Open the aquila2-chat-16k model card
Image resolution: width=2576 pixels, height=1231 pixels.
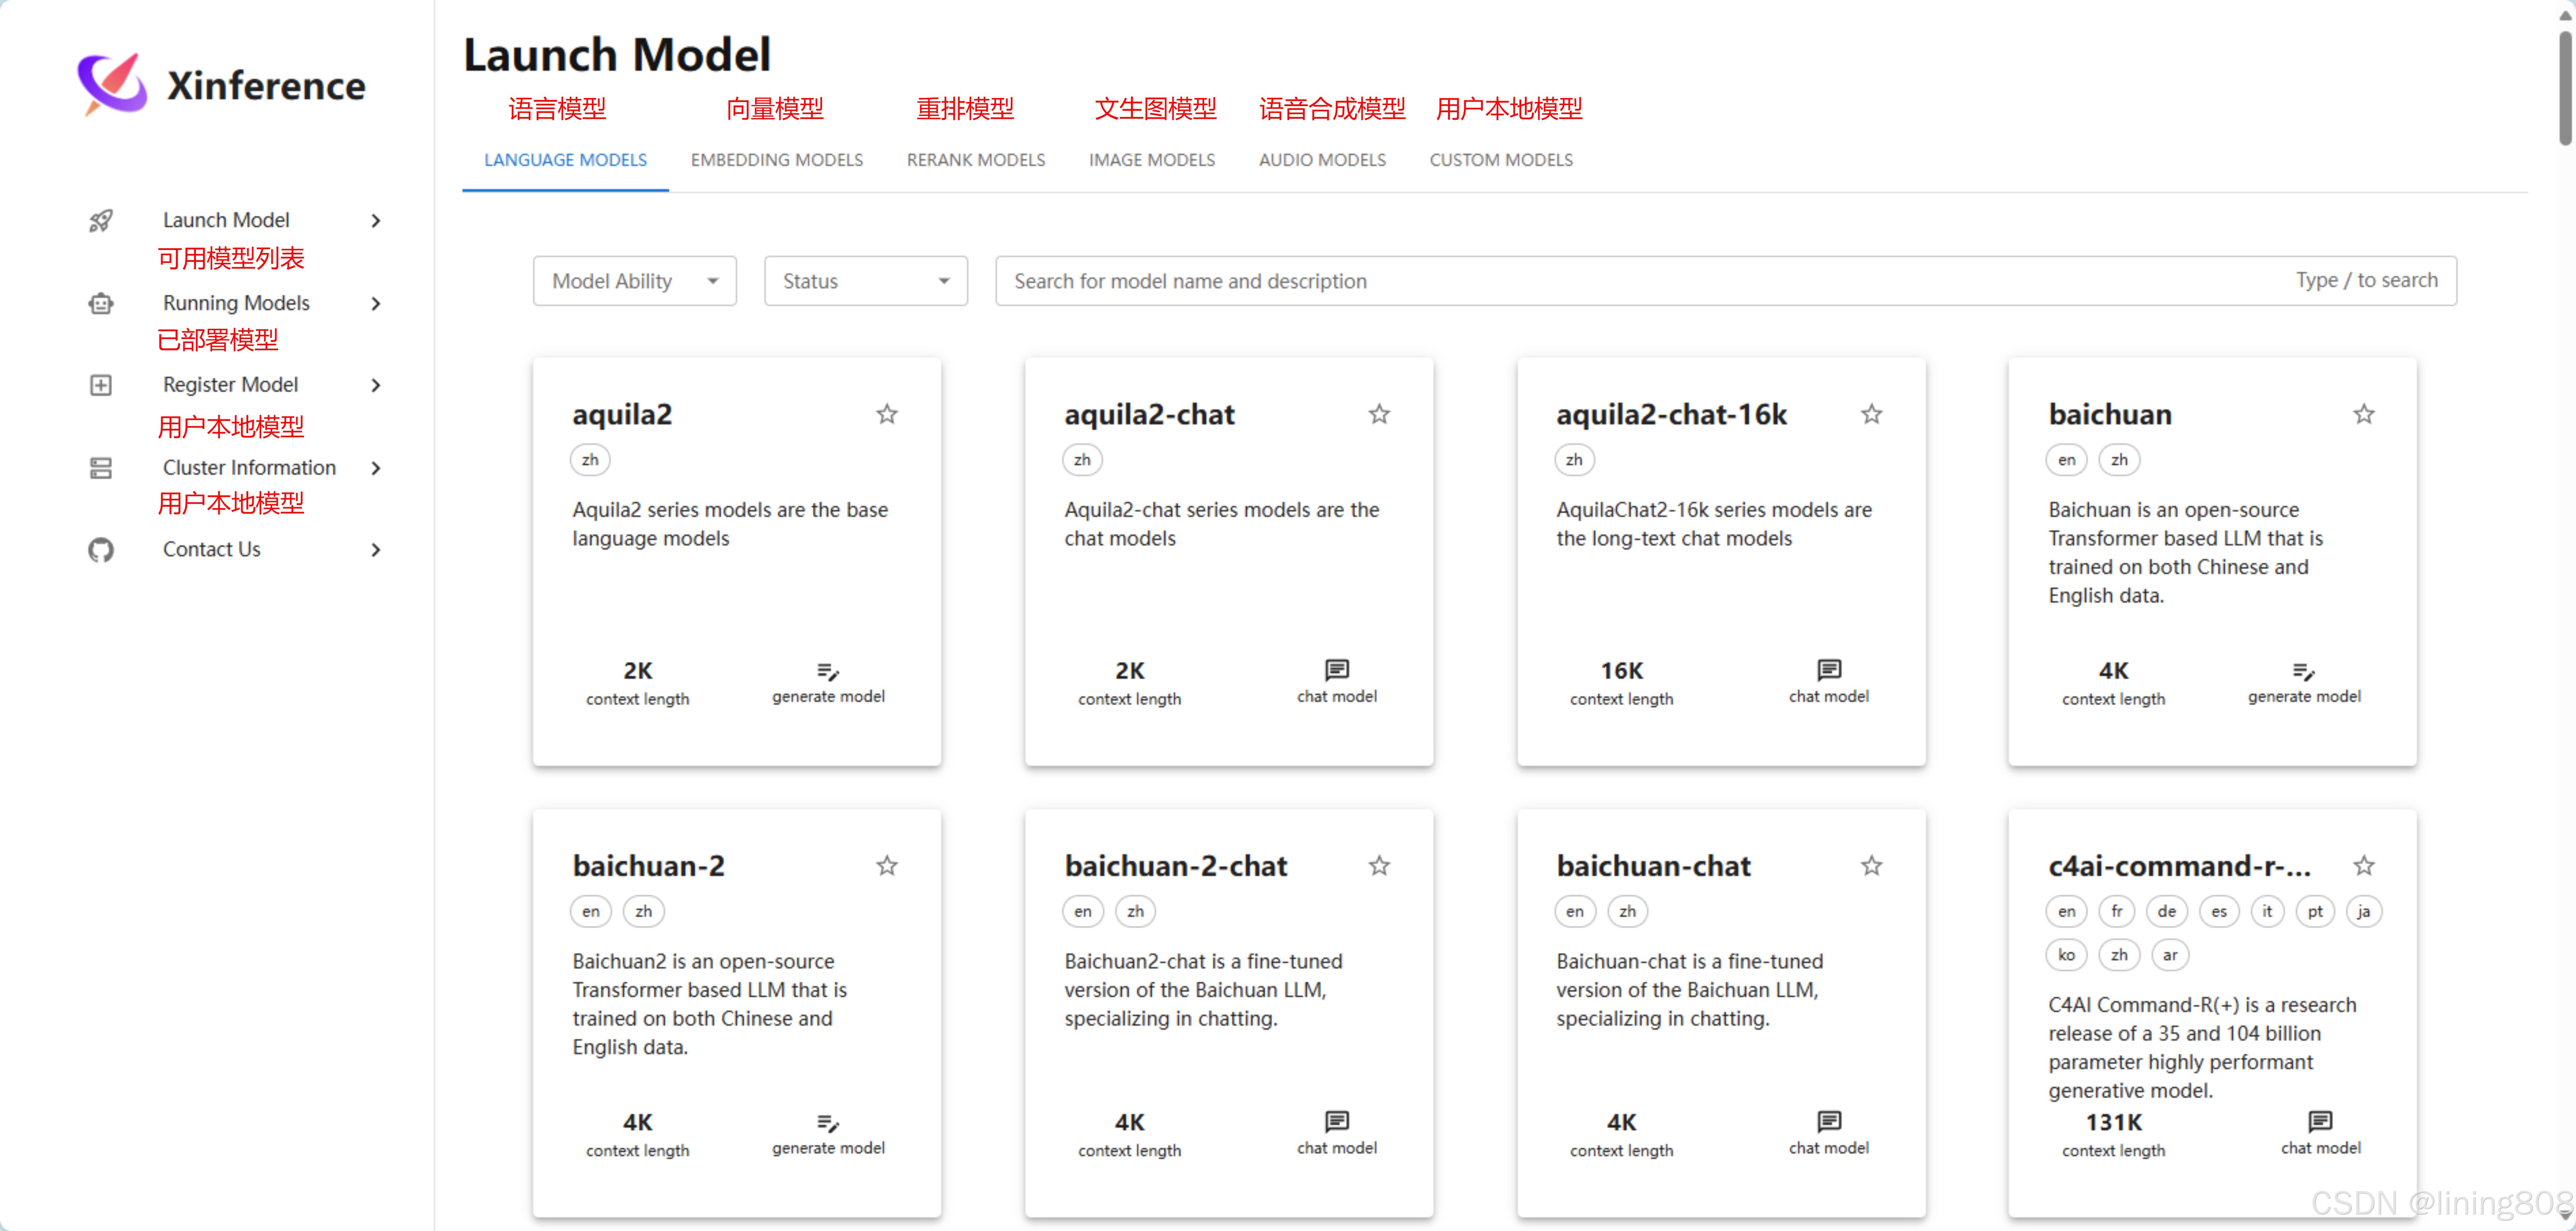click(1720, 560)
